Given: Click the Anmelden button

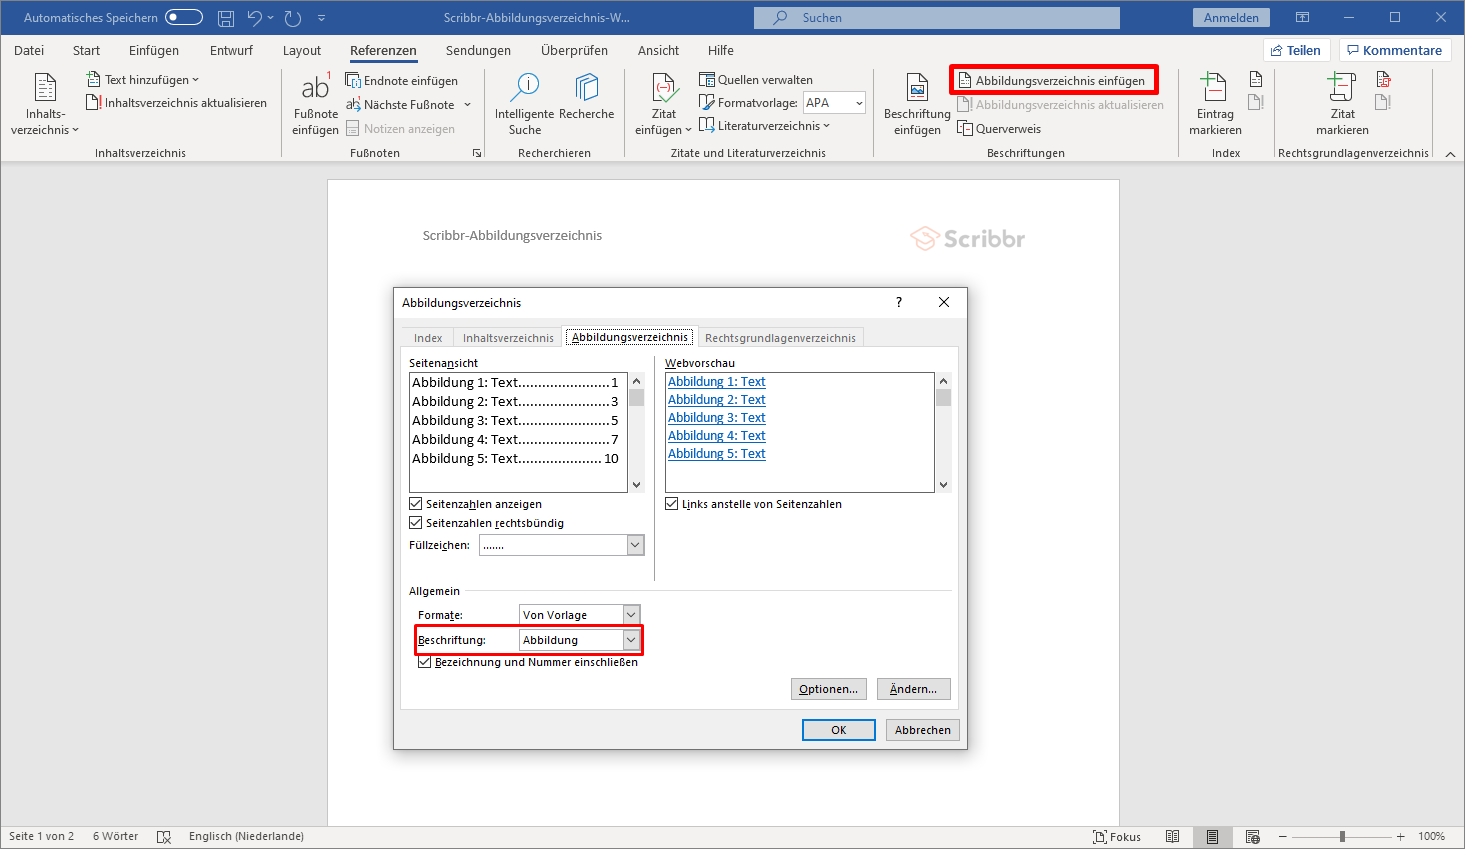Looking at the screenshot, I should click(1231, 18).
